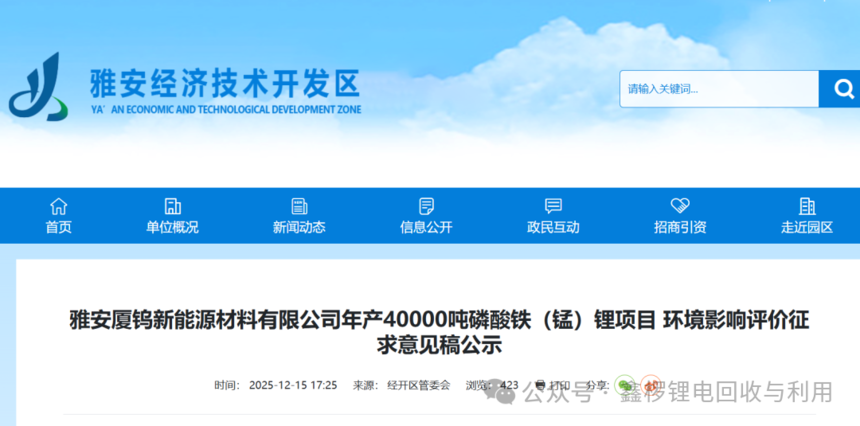Open the 新闻动态 navigation item
This screenshot has height=426, width=860.
pos(299,216)
